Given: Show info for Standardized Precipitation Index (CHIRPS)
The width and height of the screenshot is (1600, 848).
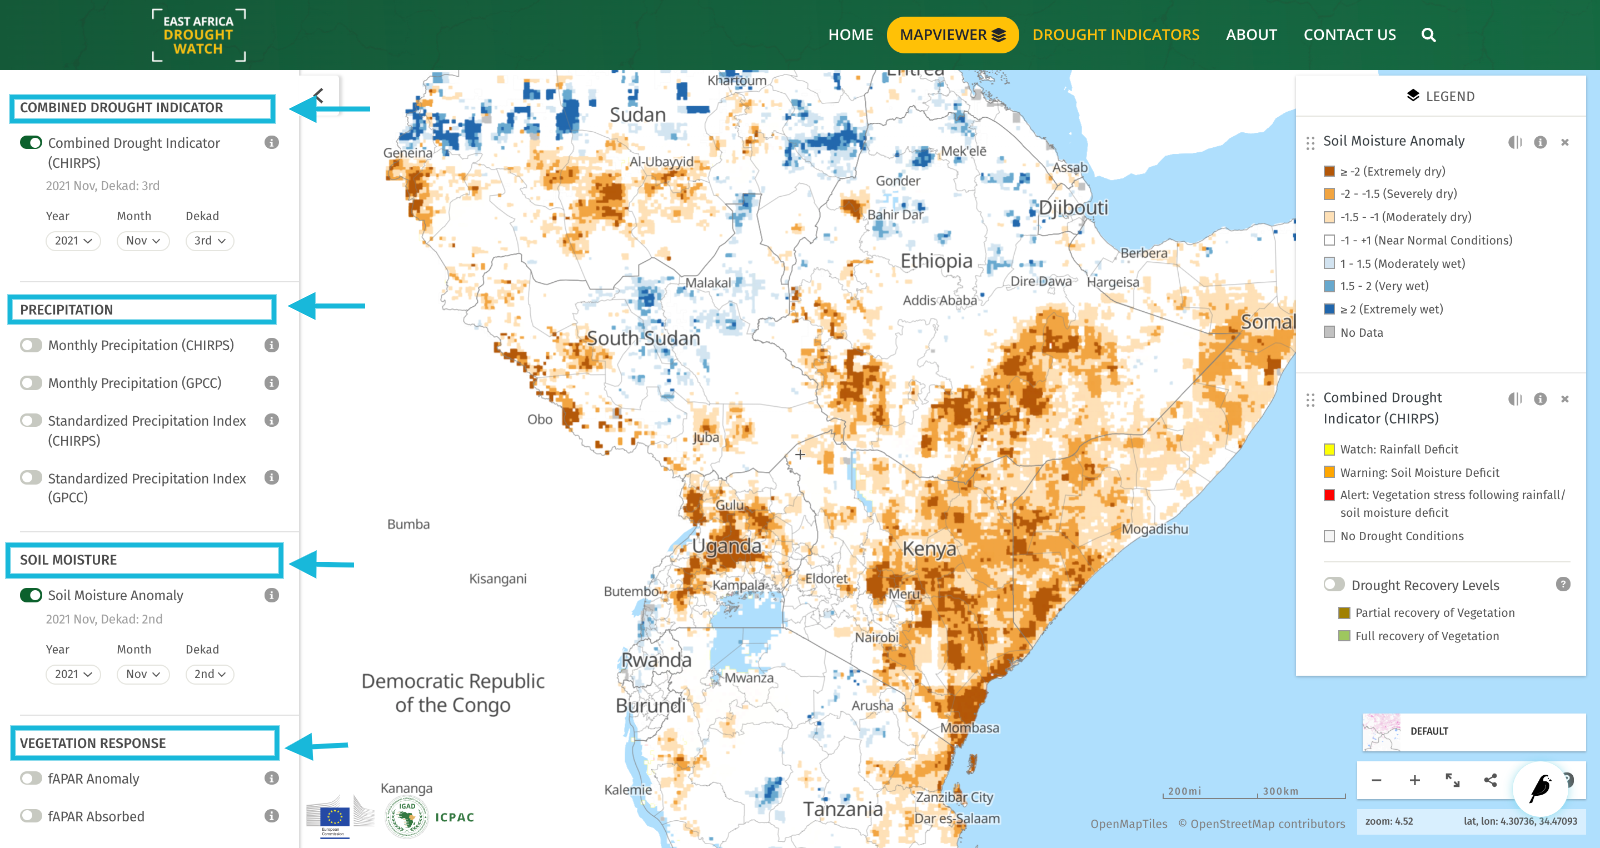Looking at the screenshot, I should 271,421.
